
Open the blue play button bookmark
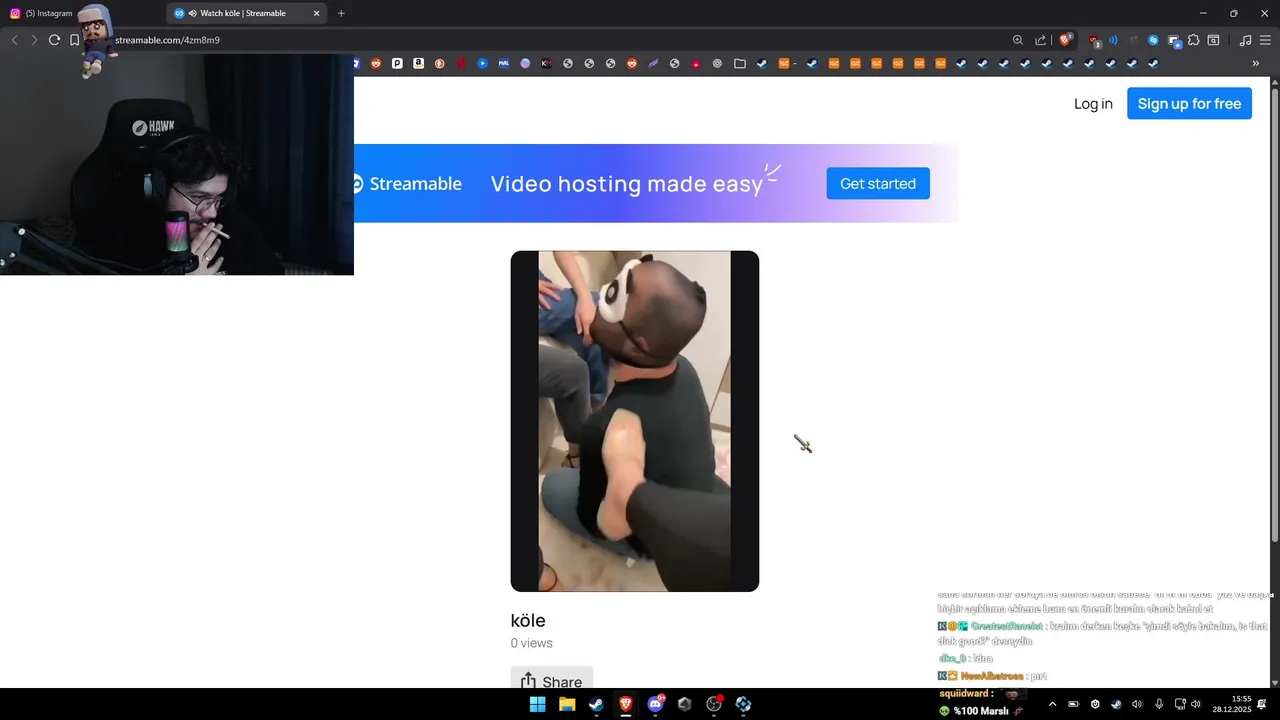[x=482, y=63]
